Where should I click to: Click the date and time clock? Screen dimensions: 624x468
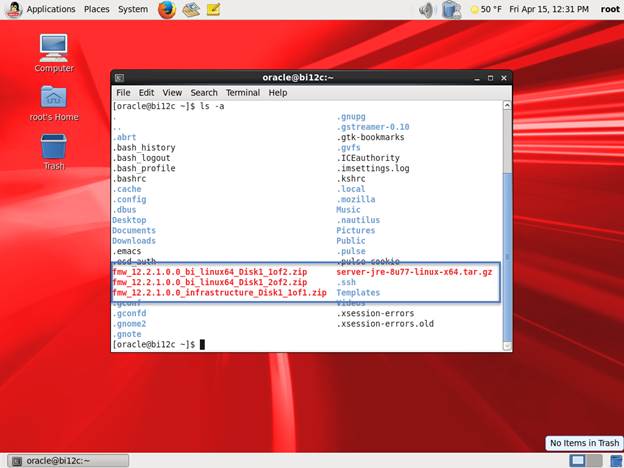coord(548,9)
